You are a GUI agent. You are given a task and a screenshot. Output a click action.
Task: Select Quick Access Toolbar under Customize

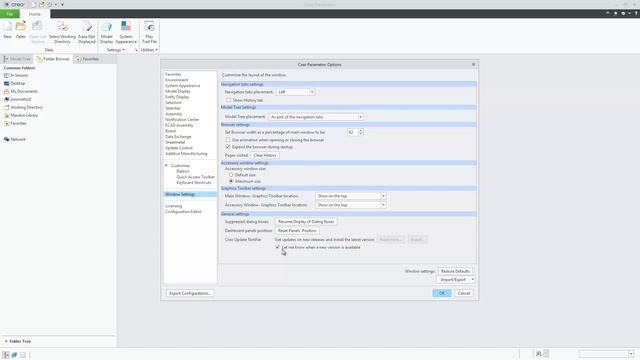(x=196, y=177)
